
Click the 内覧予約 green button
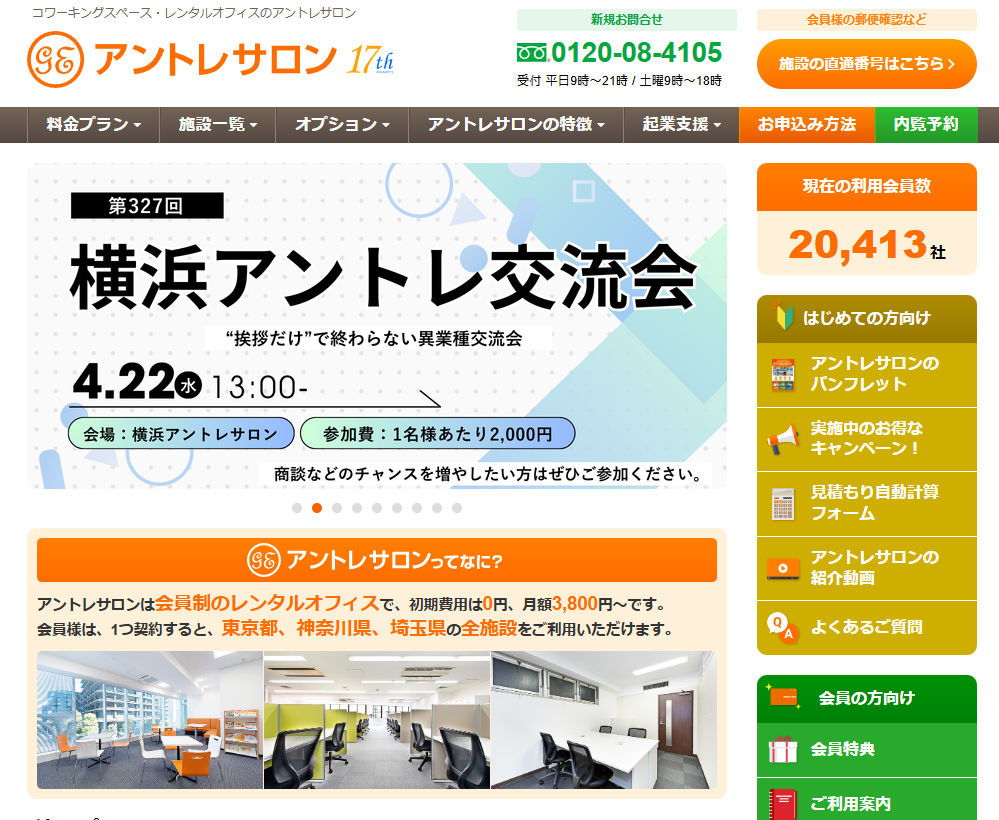926,125
